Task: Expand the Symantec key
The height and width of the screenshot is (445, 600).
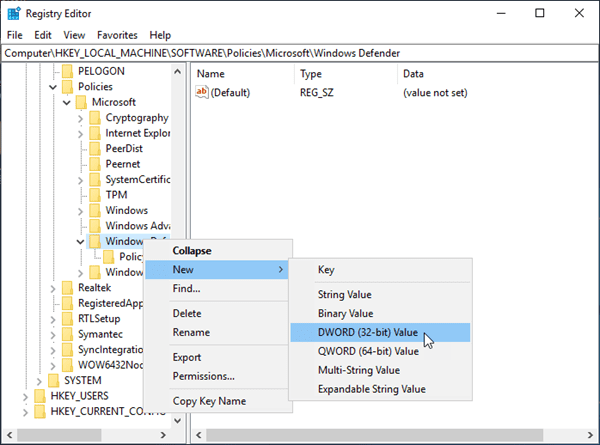Action: (x=53, y=334)
